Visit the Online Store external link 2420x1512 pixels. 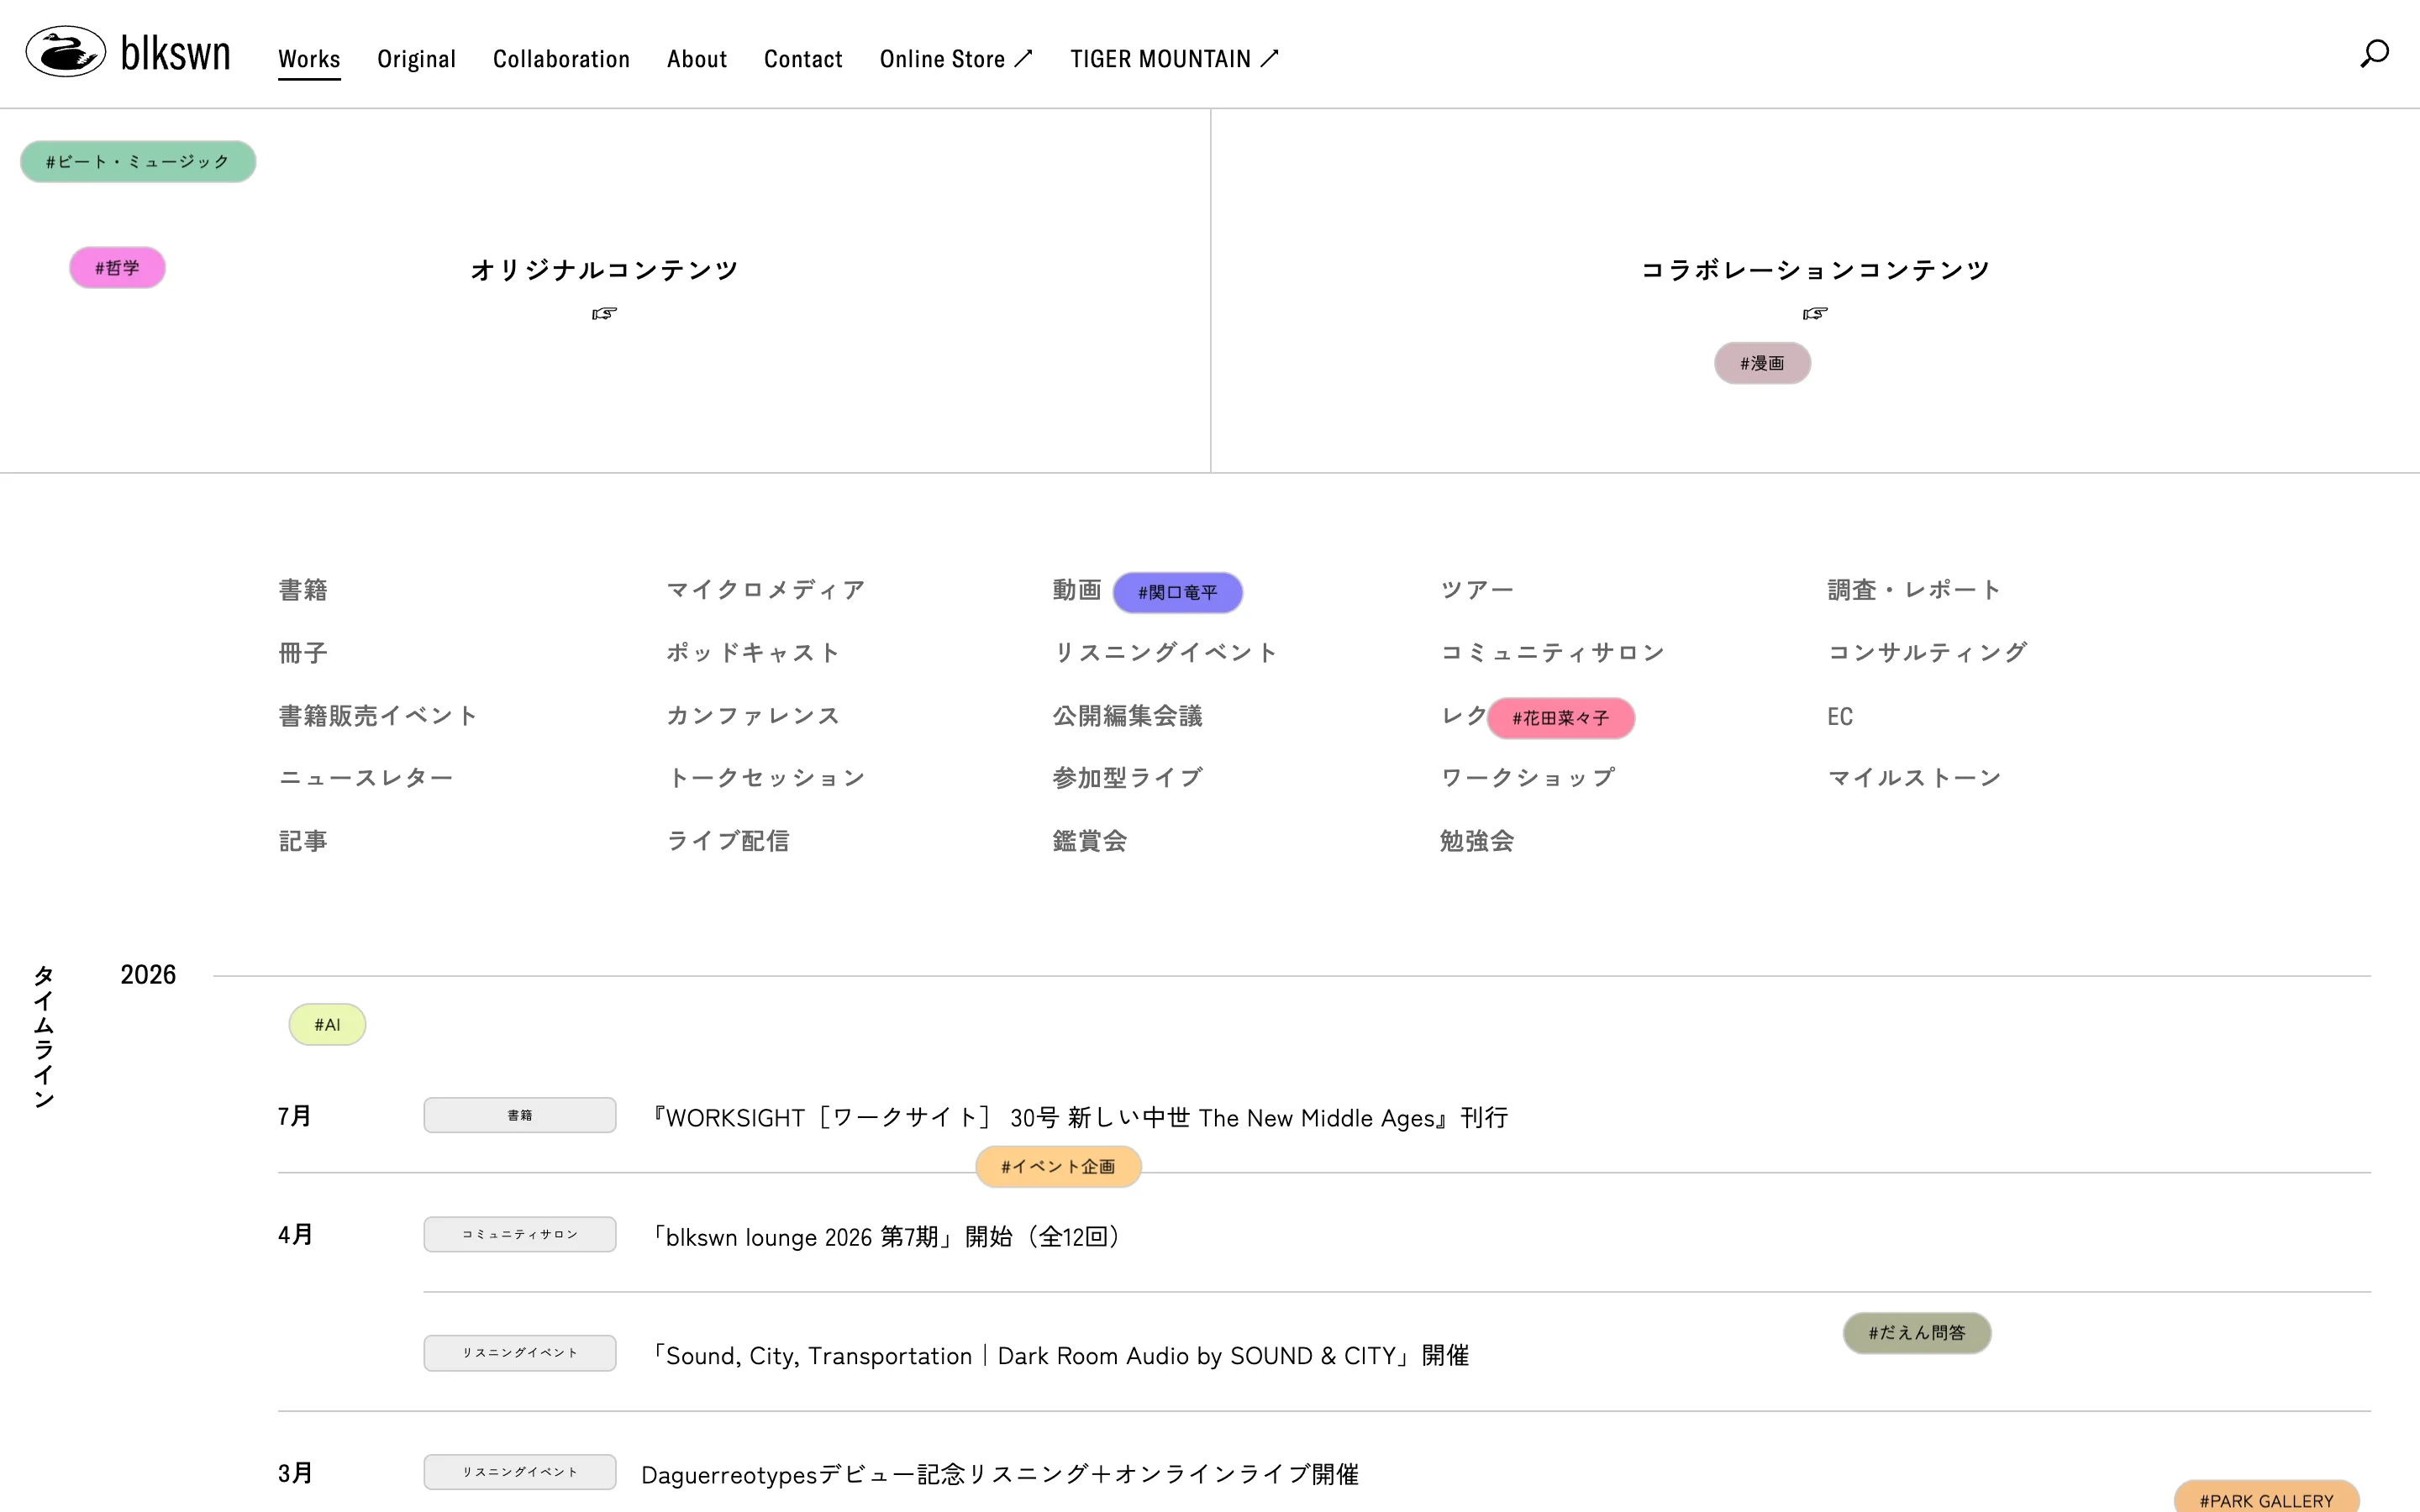955,59
